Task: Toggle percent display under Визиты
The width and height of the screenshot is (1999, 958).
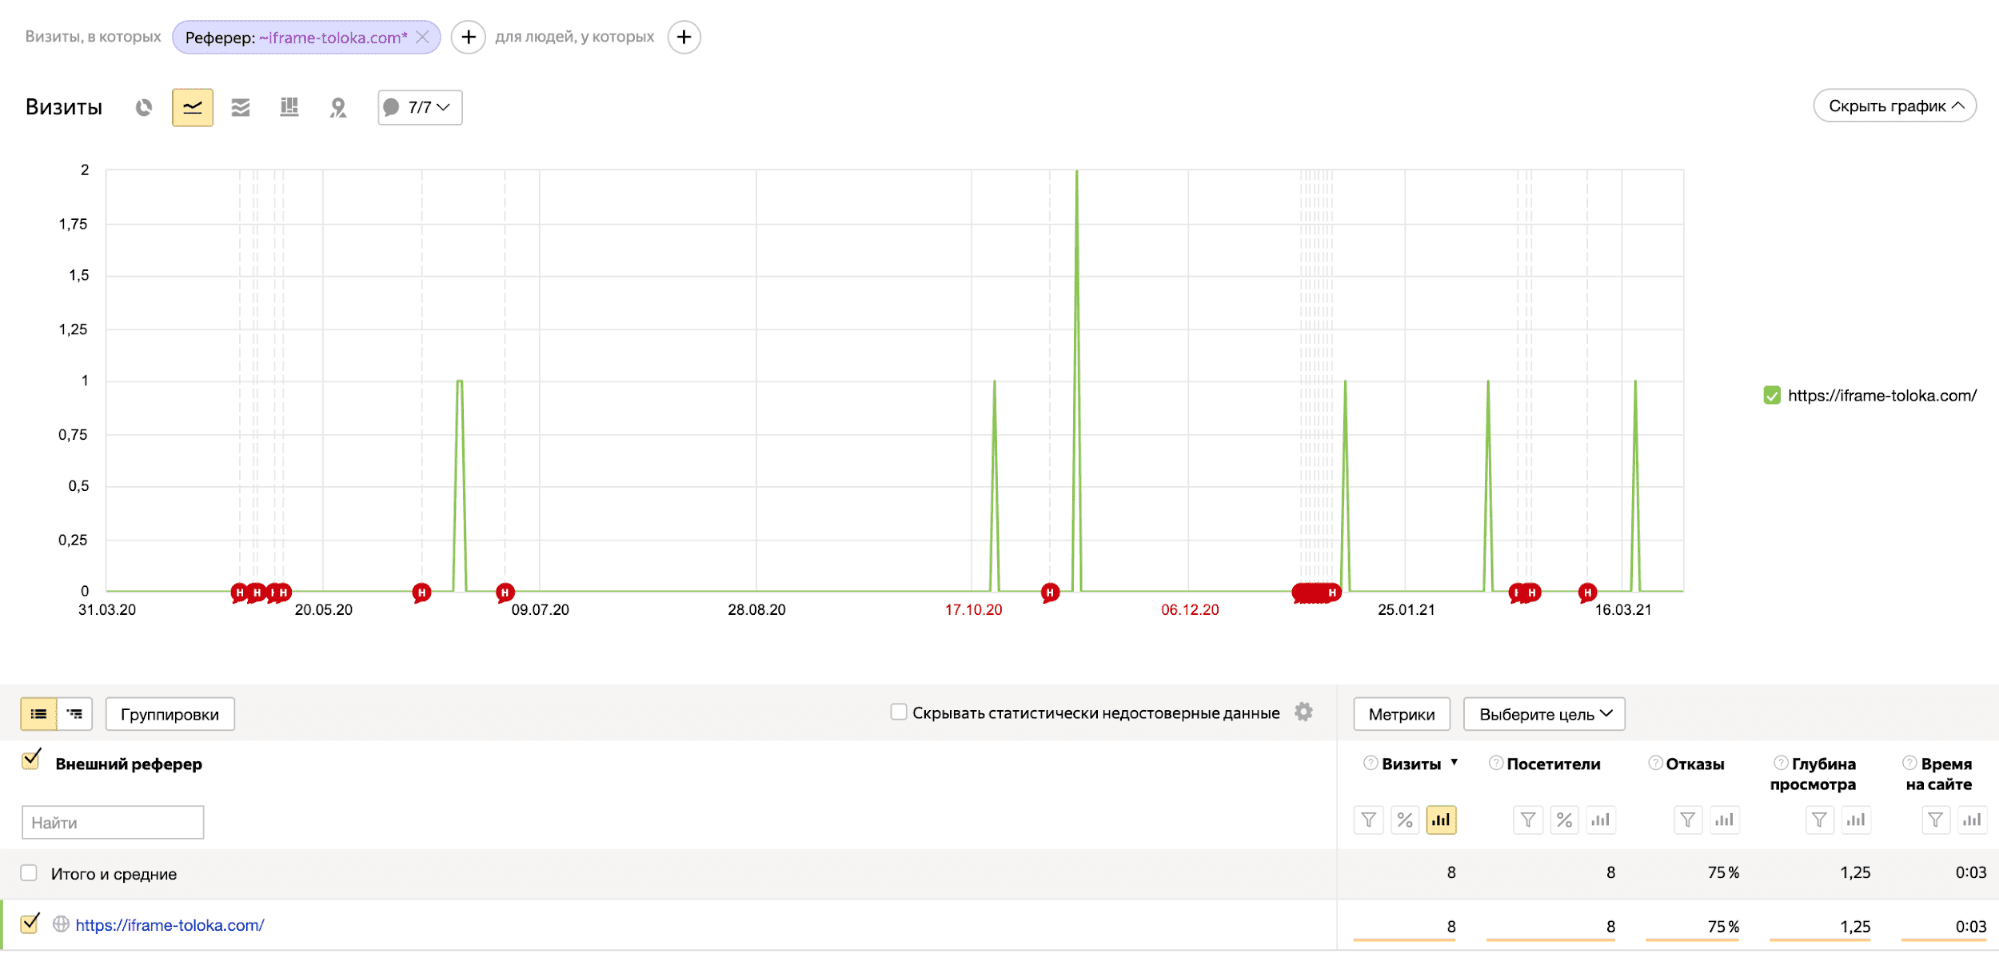Action: 1405,820
